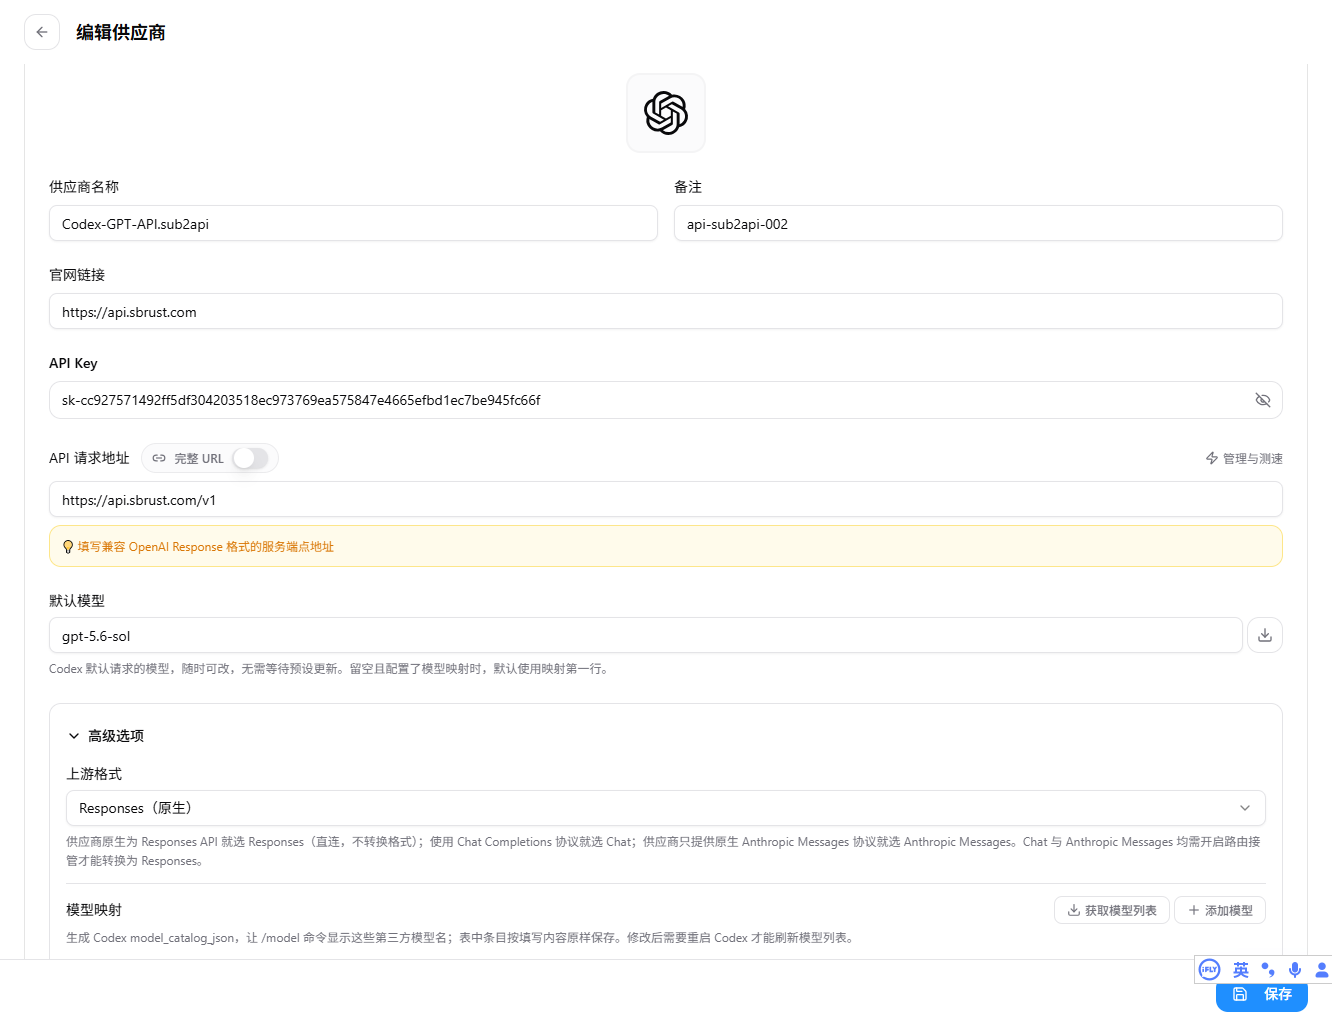Click the lightbulb icon in the yellow hint
1332x1028 pixels.
click(68, 547)
